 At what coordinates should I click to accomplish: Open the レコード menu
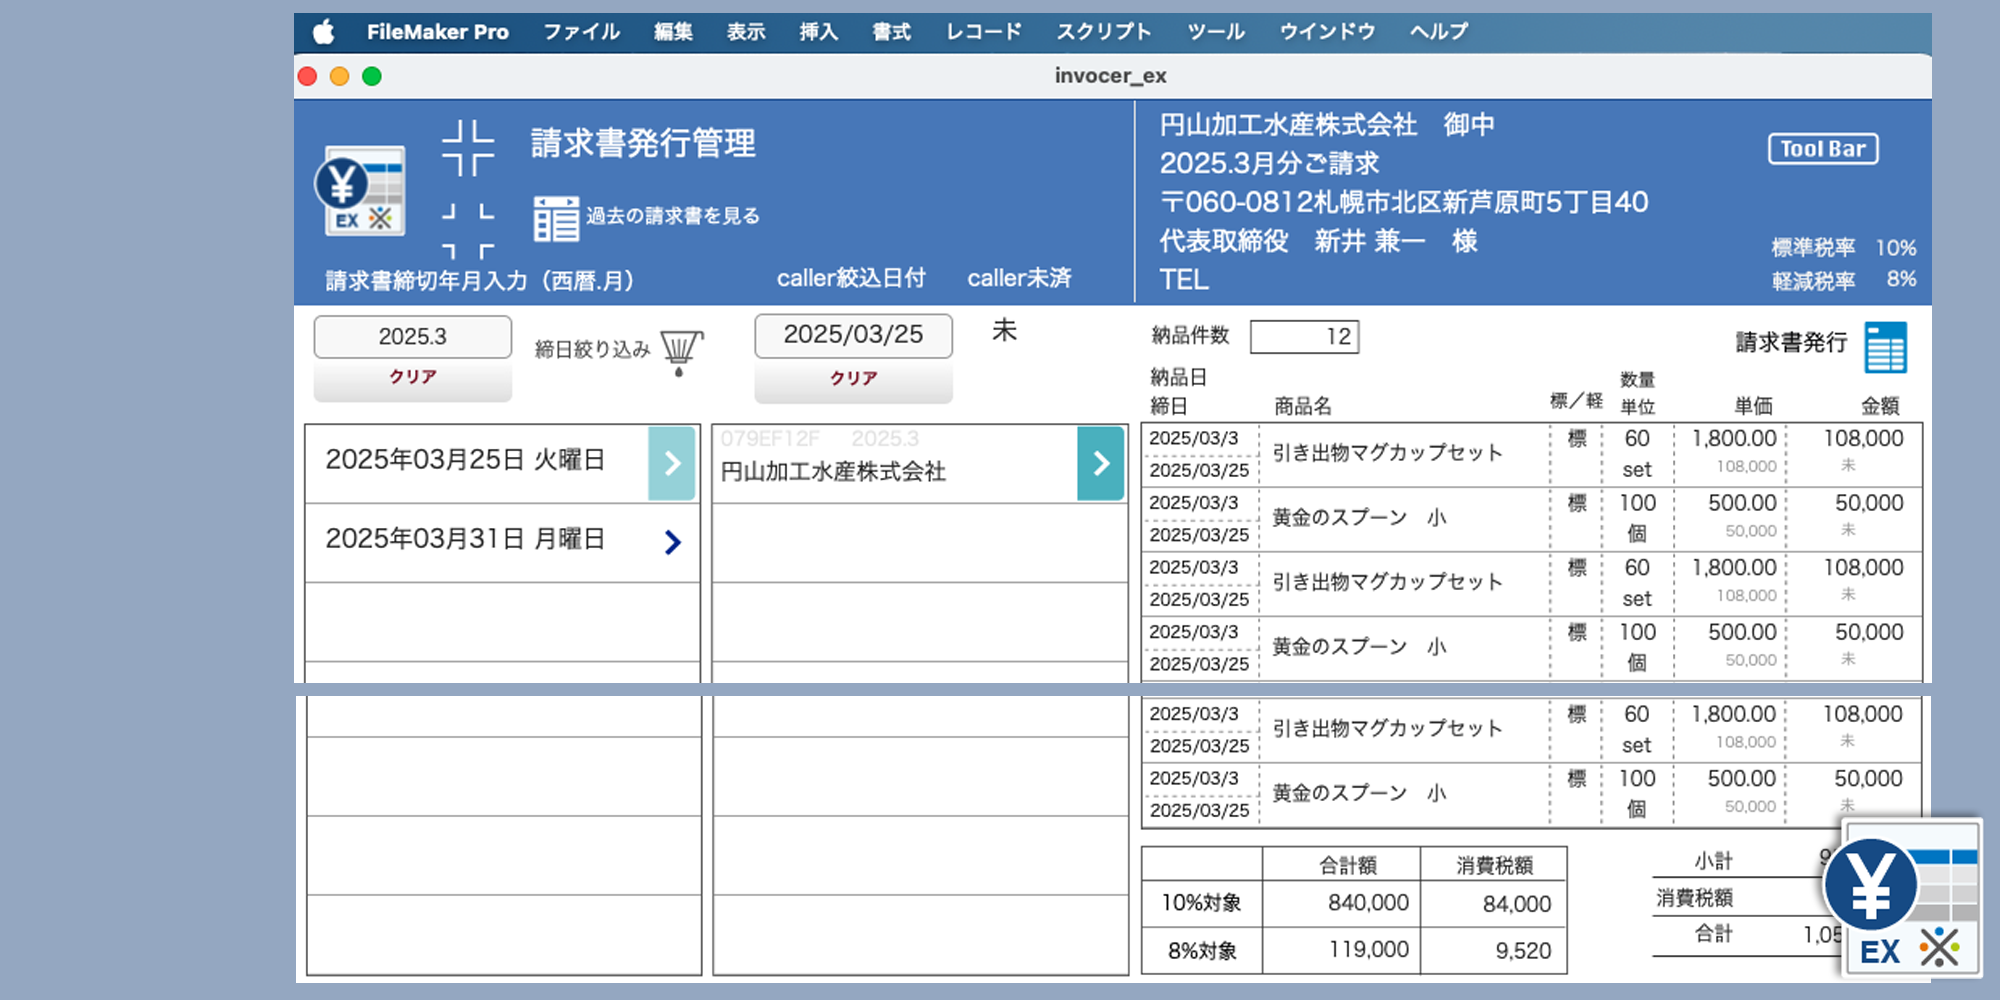(983, 32)
